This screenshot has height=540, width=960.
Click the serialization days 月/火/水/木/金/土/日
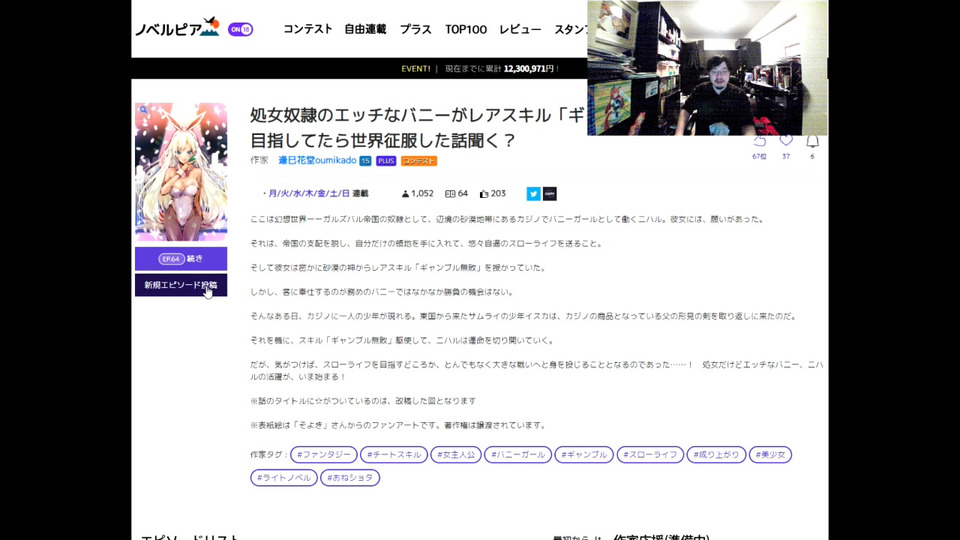[x=309, y=193]
